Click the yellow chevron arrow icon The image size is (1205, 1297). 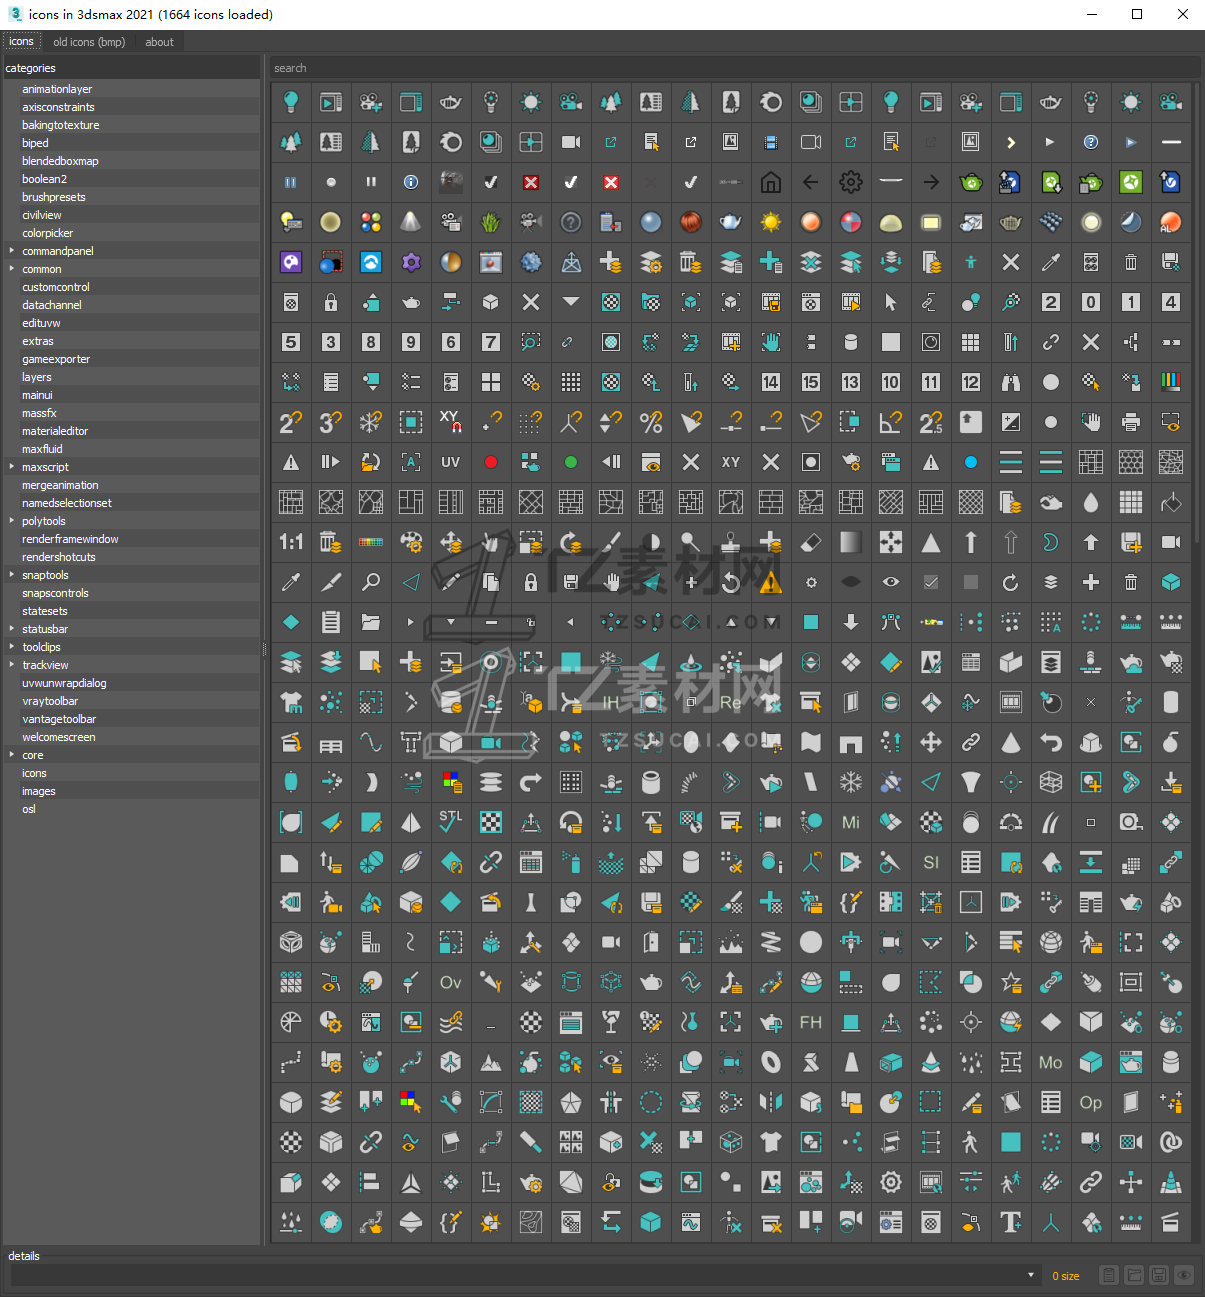[x=1011, y=142]
